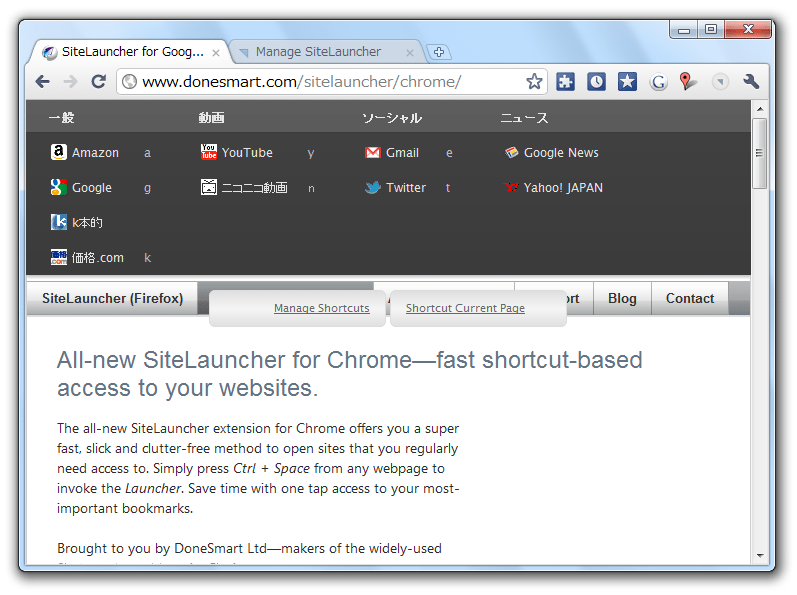Click the 価格.com shortcut icon
797x595 pixels.
coord(58,257)
